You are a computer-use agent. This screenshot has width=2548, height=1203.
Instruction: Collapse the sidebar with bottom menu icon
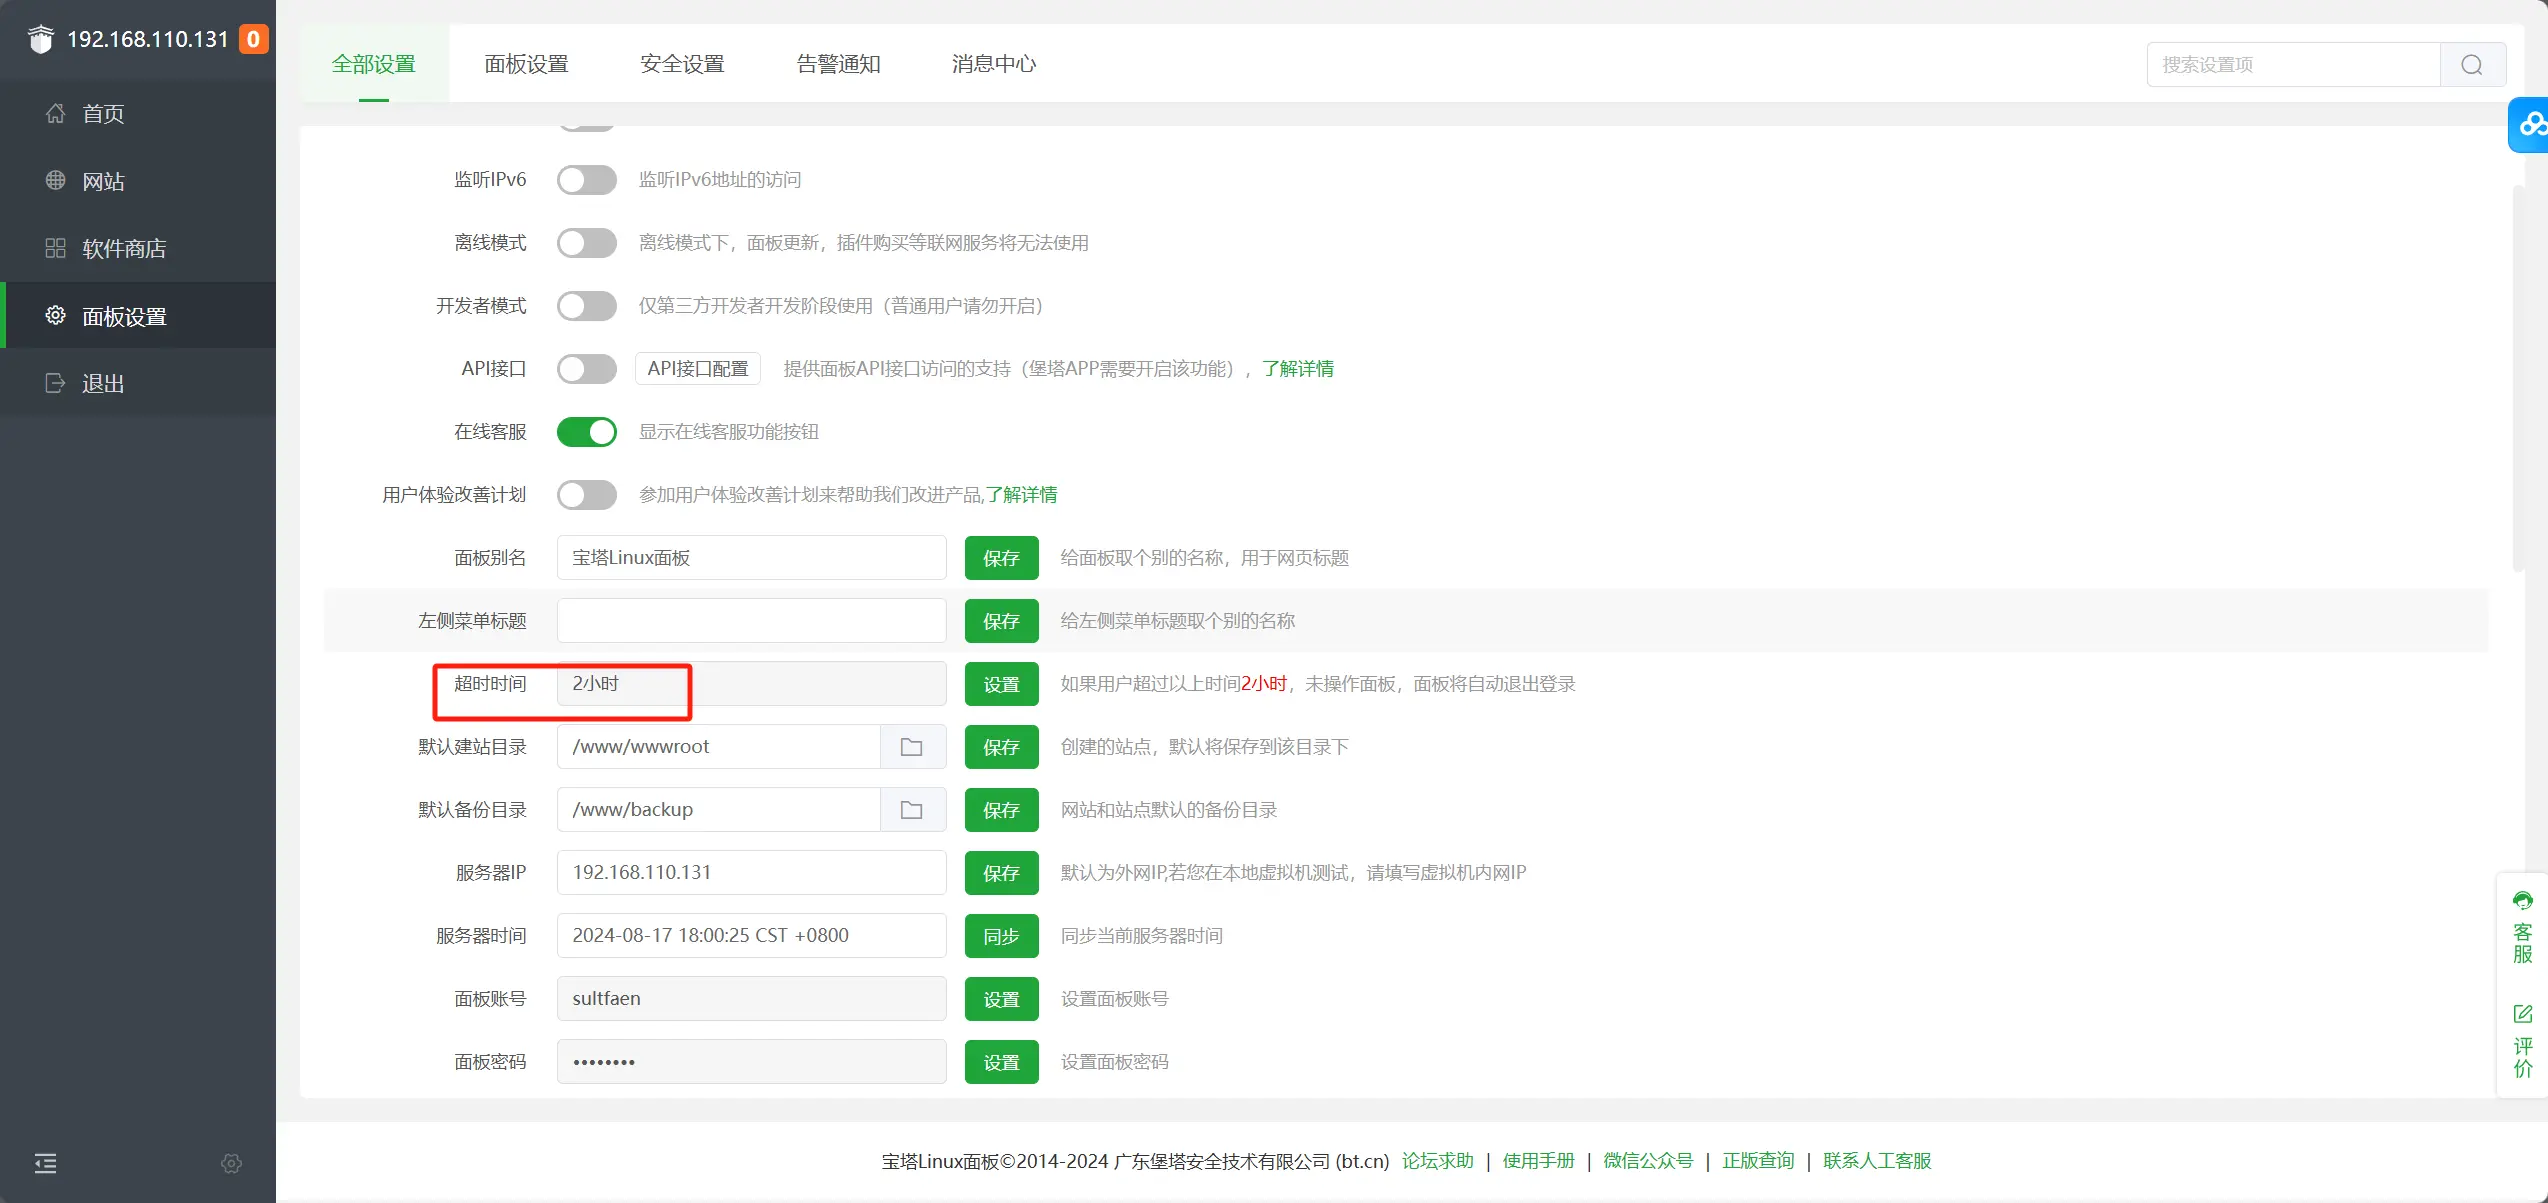tap(46, 1163)
